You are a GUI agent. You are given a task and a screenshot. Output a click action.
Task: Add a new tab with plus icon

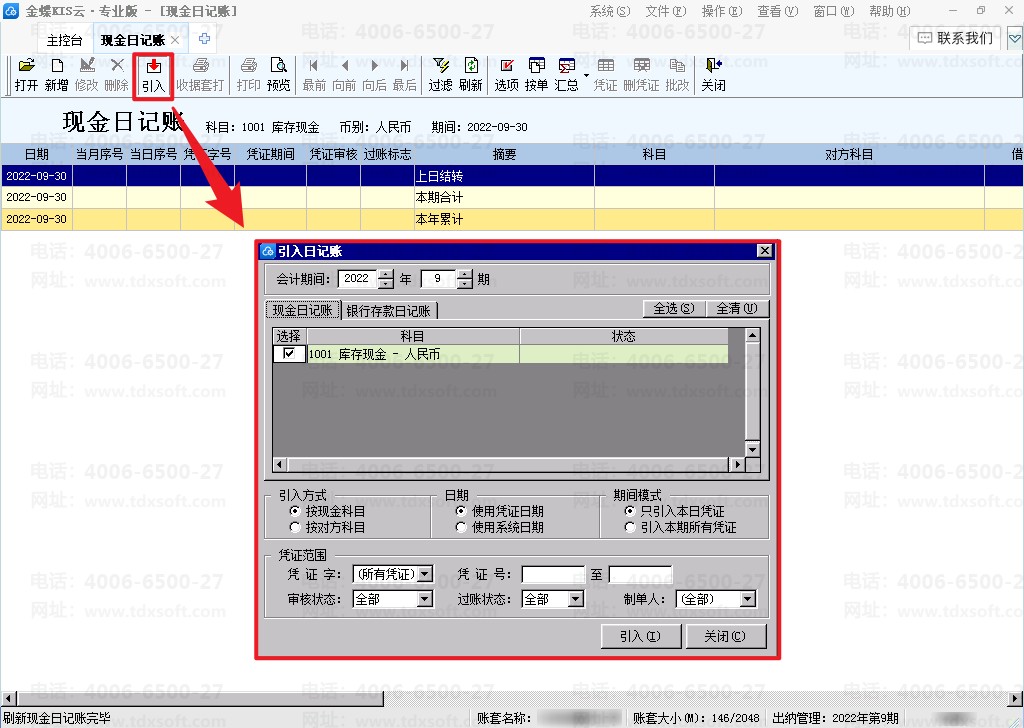coord(204,39)
